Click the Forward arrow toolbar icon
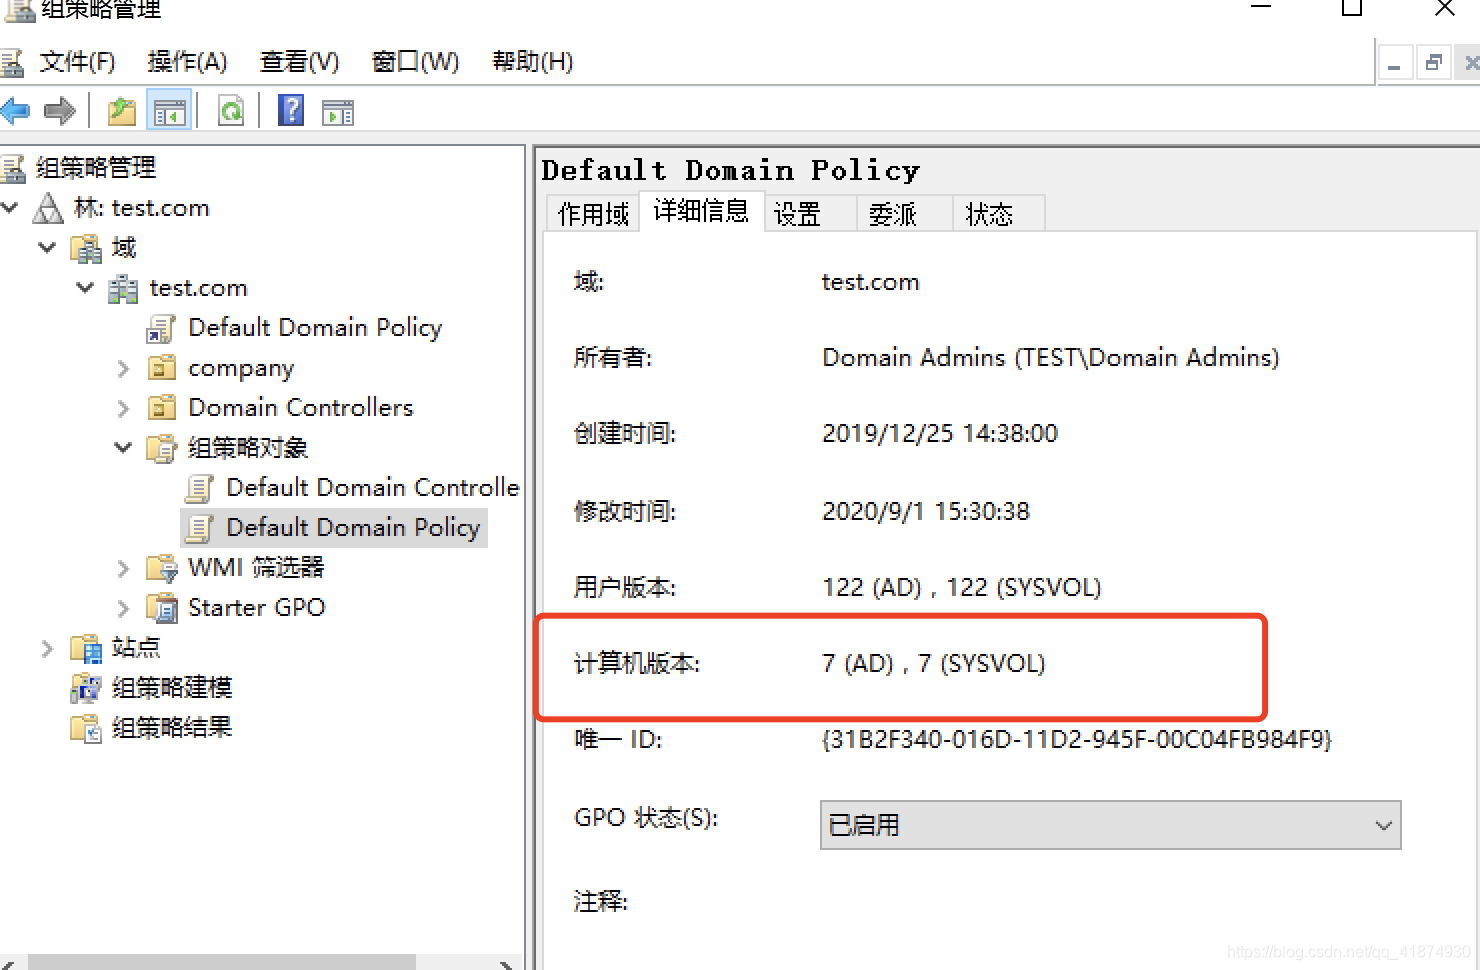Image resolution: width=1480 pixels, height=970 pixels. click(x=60, y=111)
